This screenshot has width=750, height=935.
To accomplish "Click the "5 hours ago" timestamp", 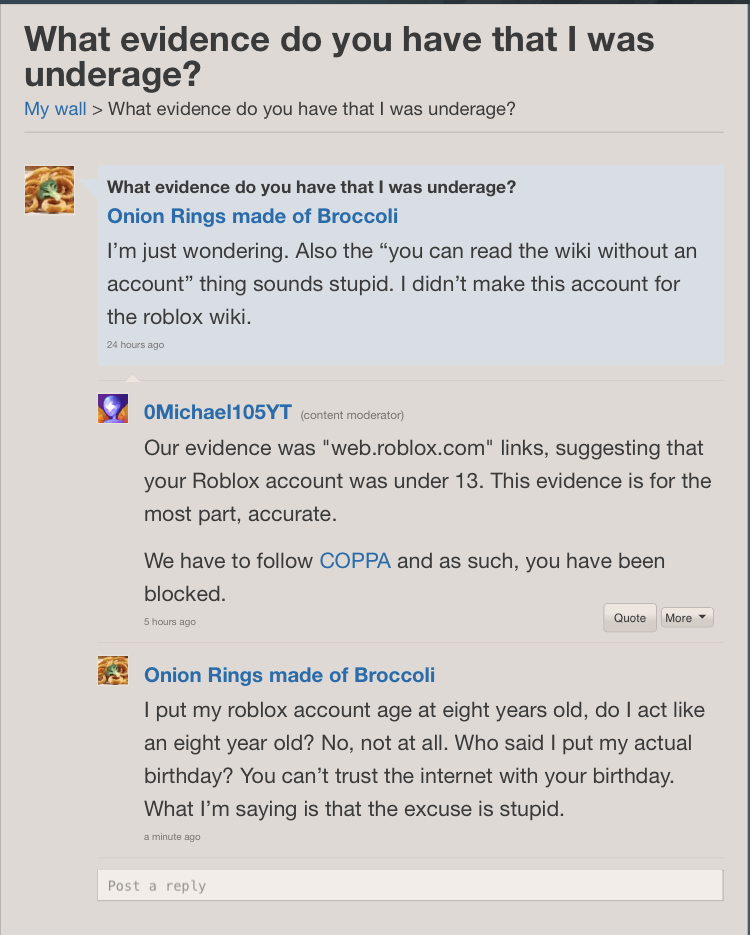I will click(169, 622).
